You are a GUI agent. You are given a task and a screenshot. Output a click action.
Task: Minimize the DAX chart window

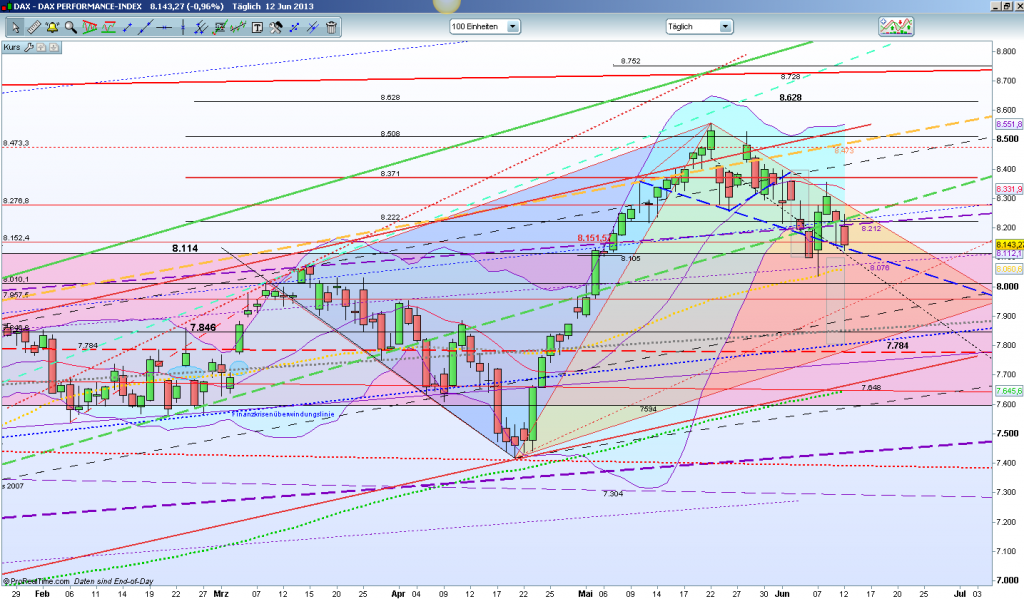[x=995, y=6]
